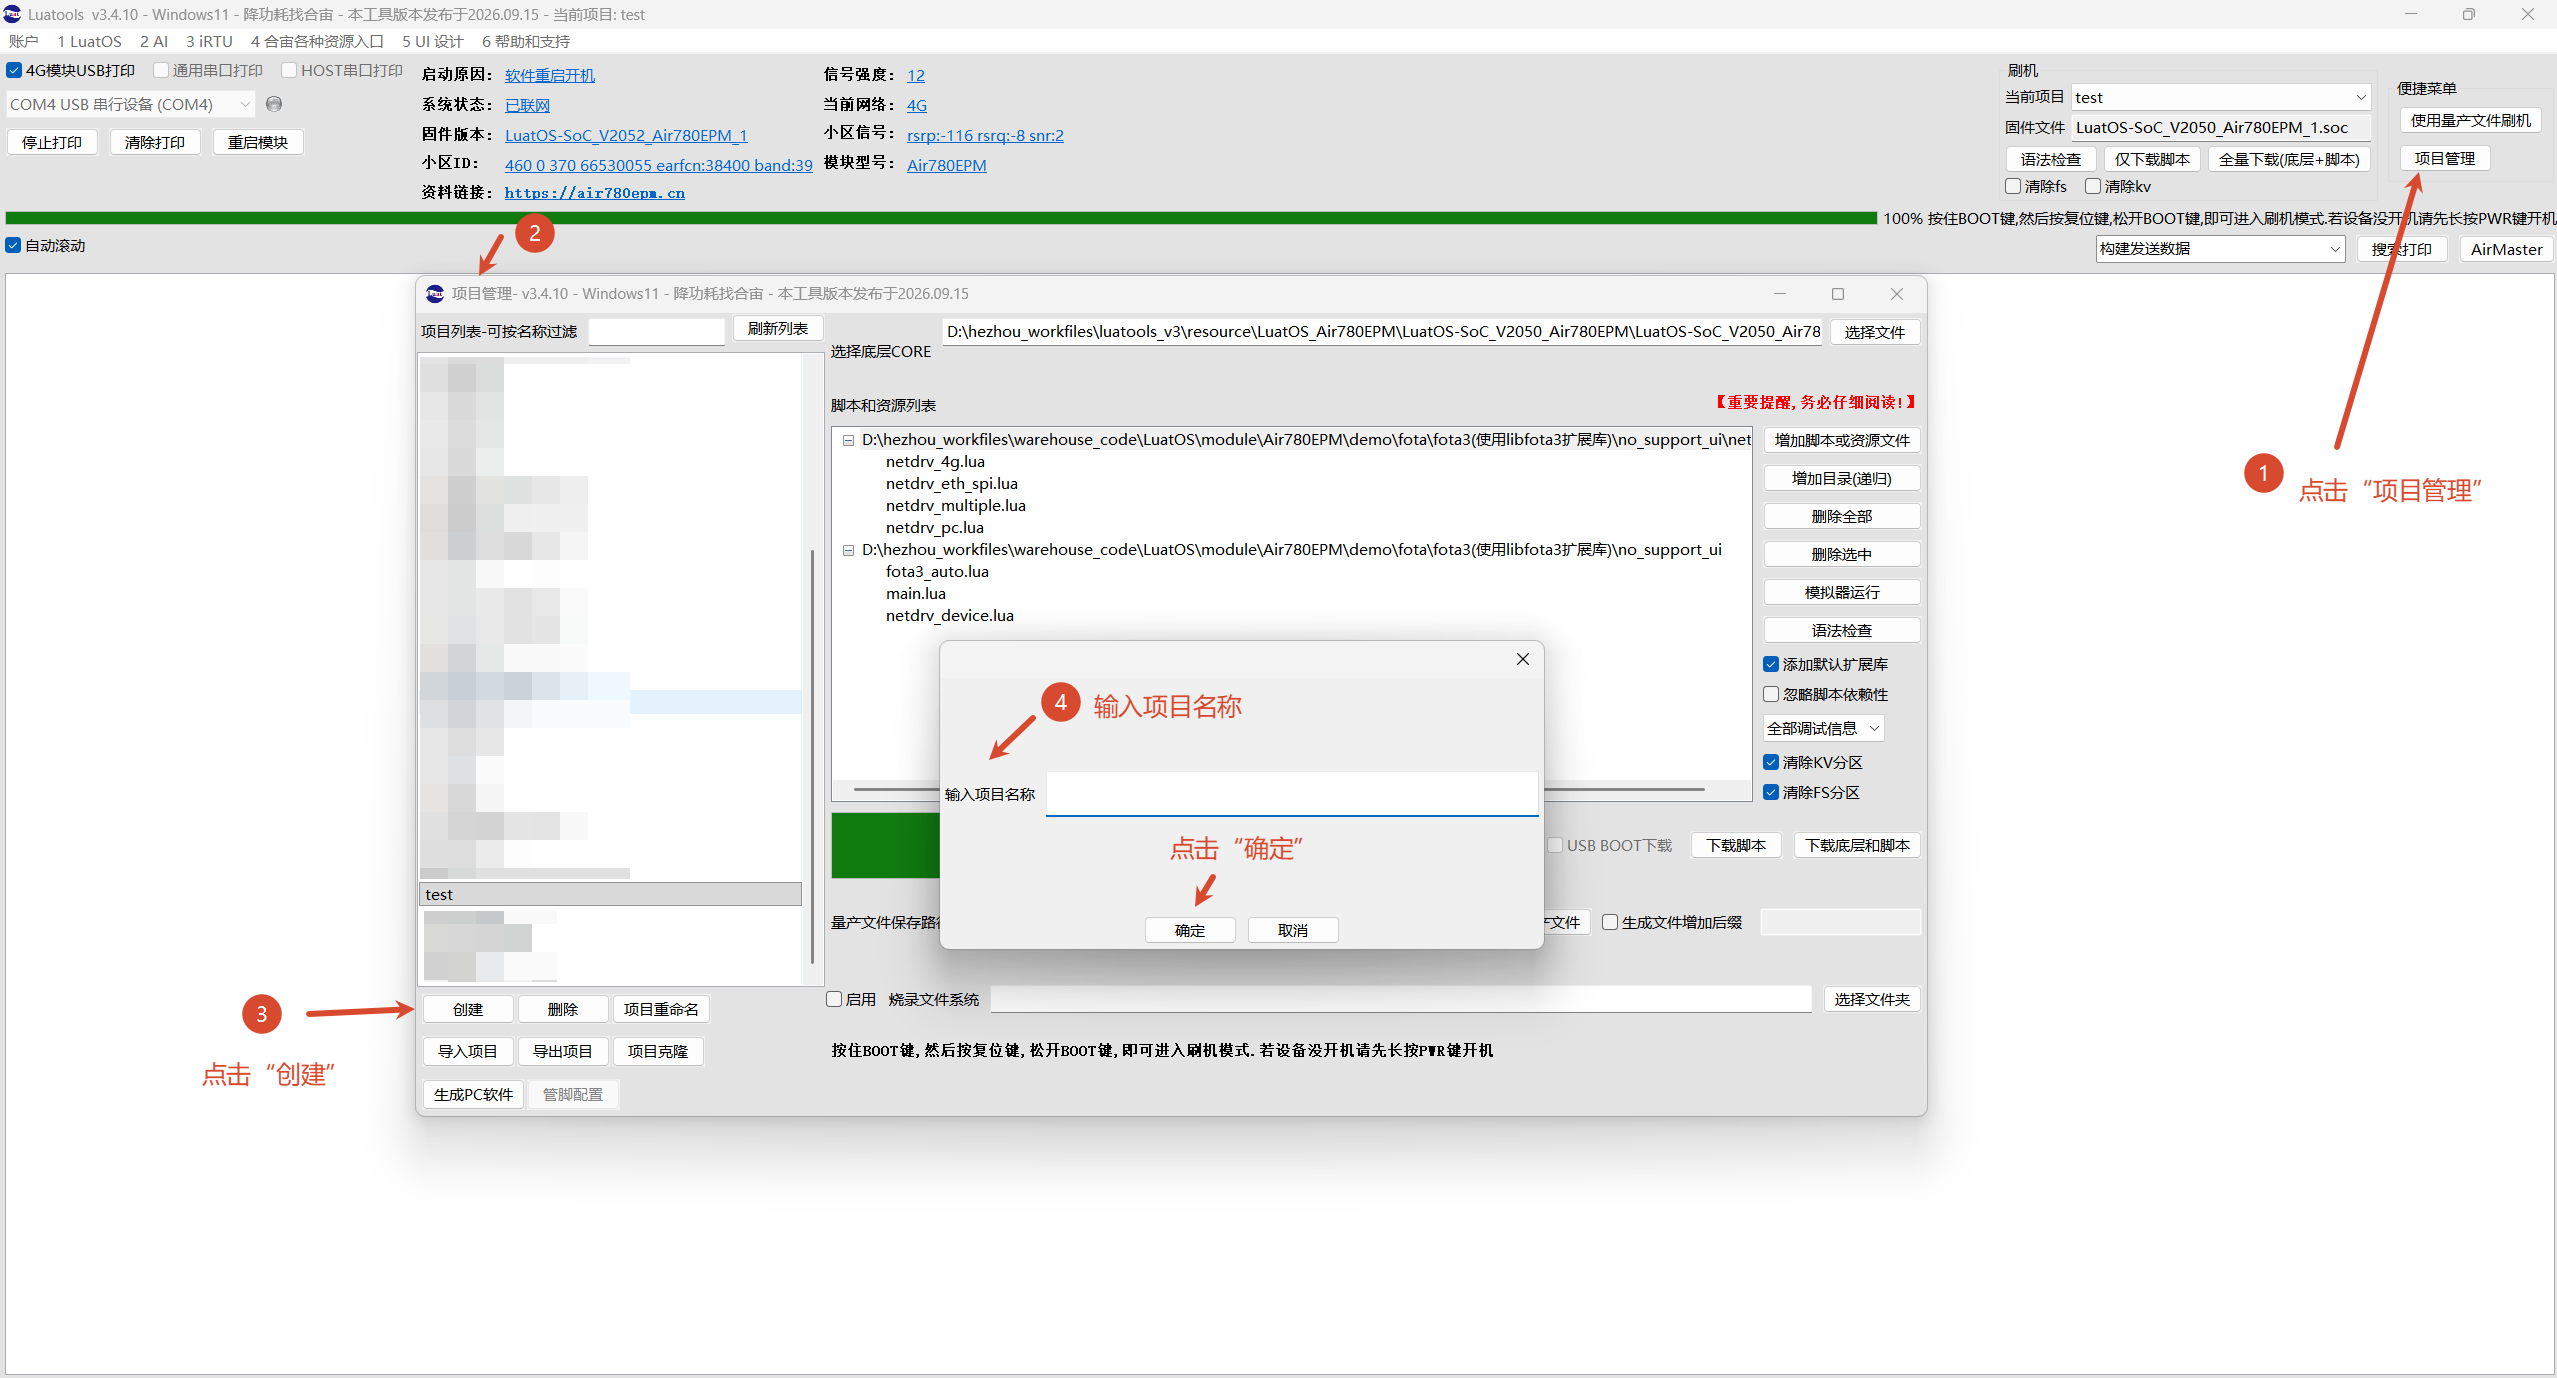Toggle 添加默认扩展库 checkbox
The image size is (2557, 1378).
click(1771, 664)
